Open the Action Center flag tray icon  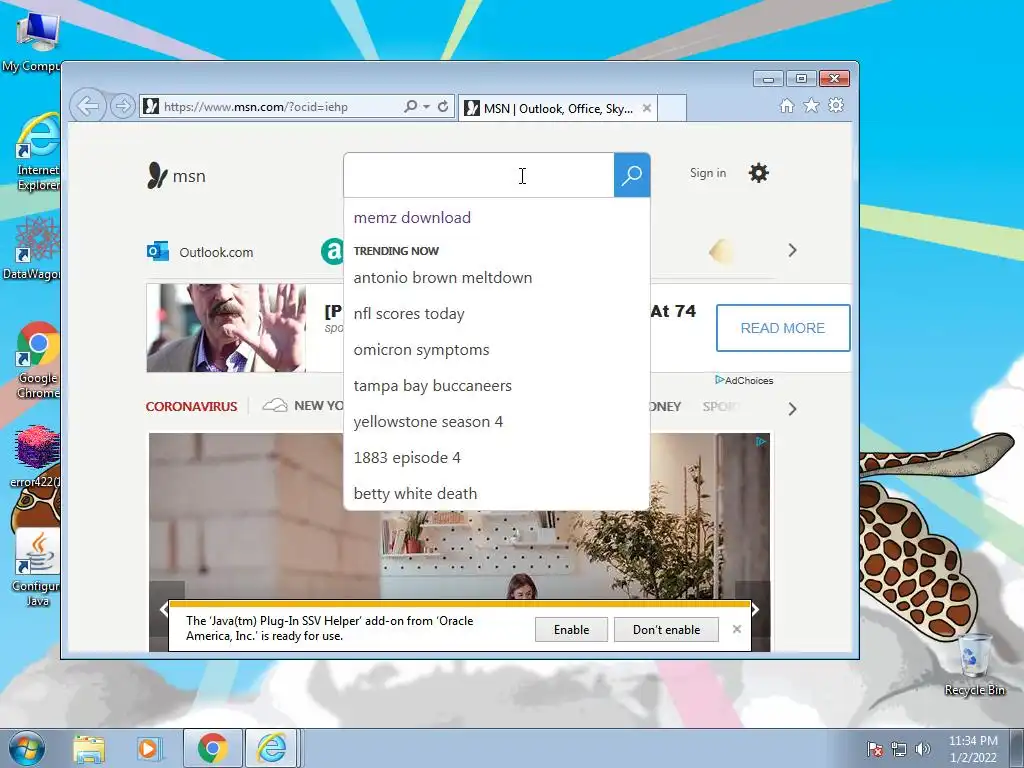[875, 748]
